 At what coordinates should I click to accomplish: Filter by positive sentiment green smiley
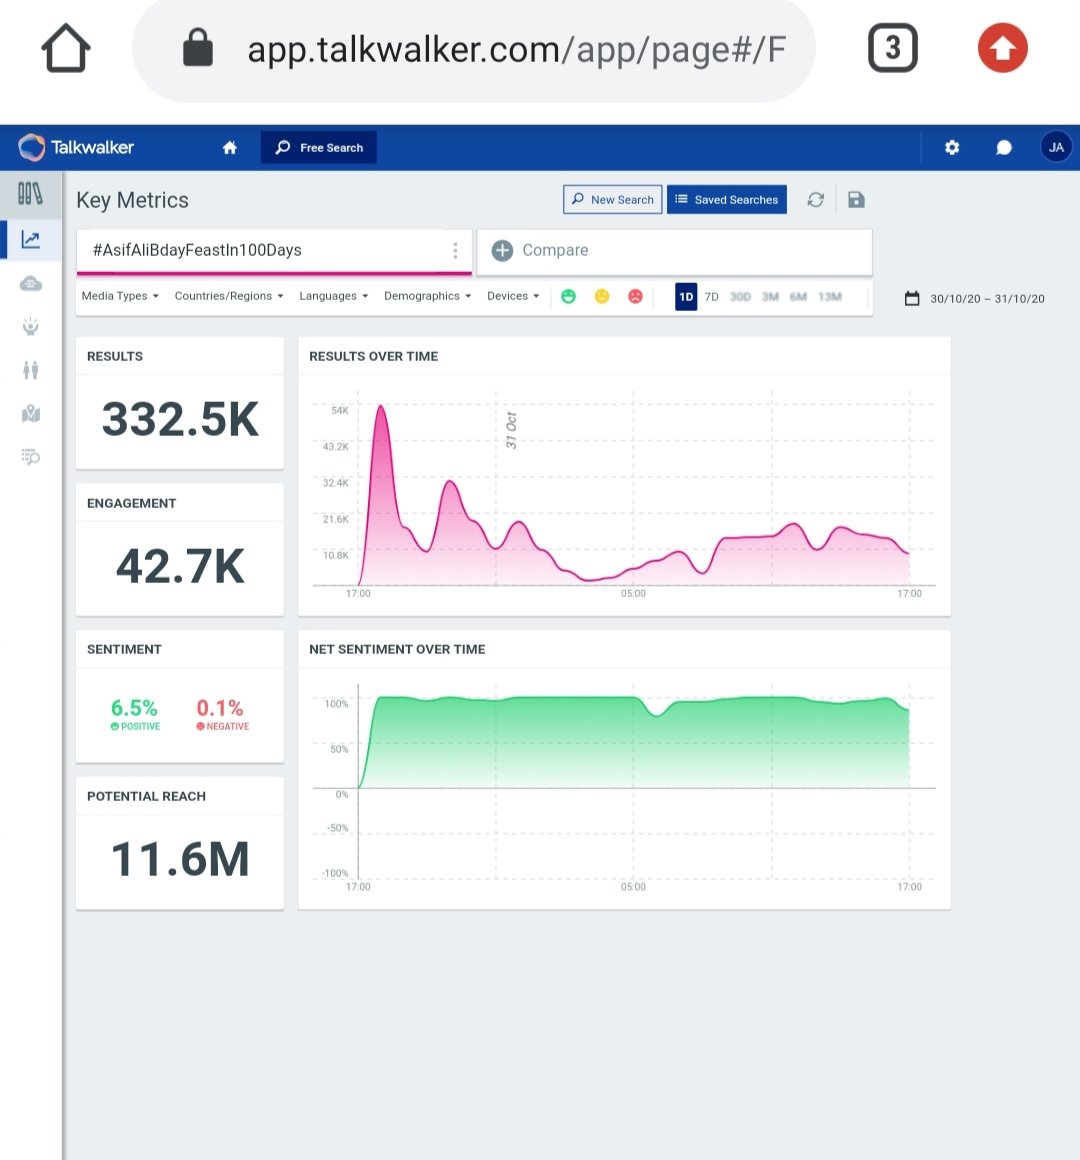tap(568, 297)
